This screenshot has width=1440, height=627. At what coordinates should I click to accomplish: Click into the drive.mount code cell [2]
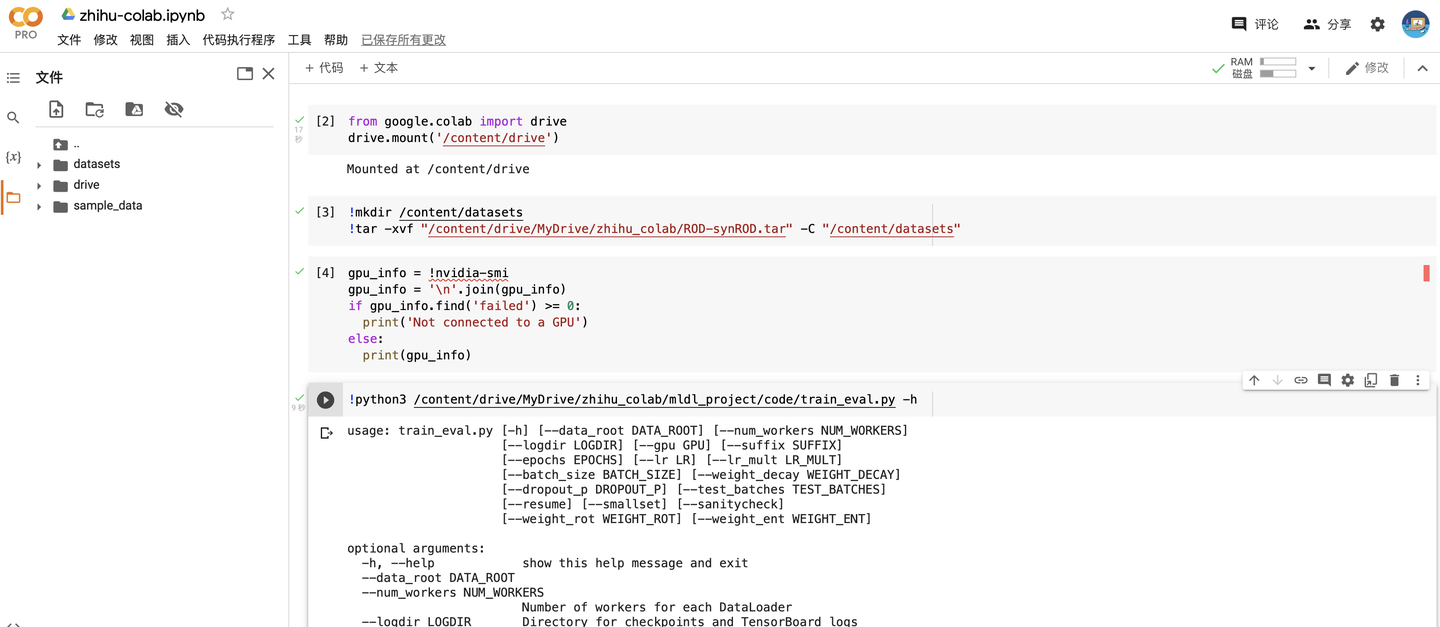[x=872, y=129]
